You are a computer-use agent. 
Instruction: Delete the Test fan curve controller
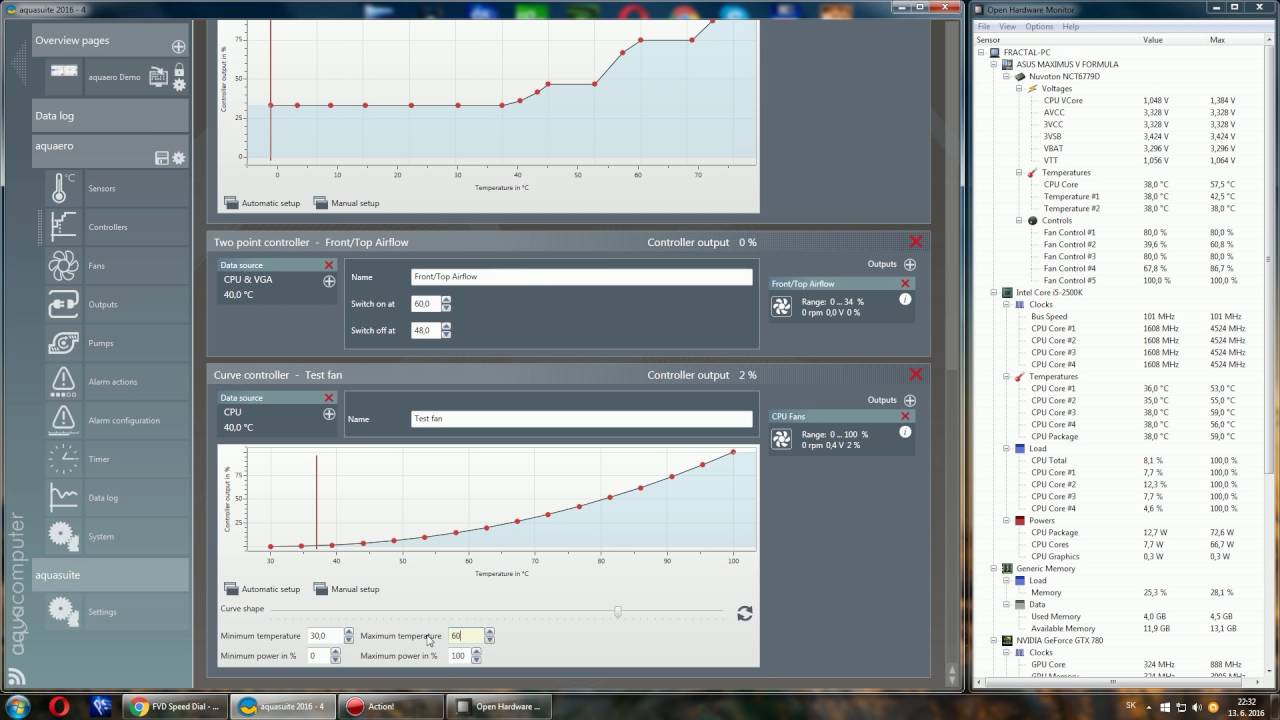click(916, 374)
